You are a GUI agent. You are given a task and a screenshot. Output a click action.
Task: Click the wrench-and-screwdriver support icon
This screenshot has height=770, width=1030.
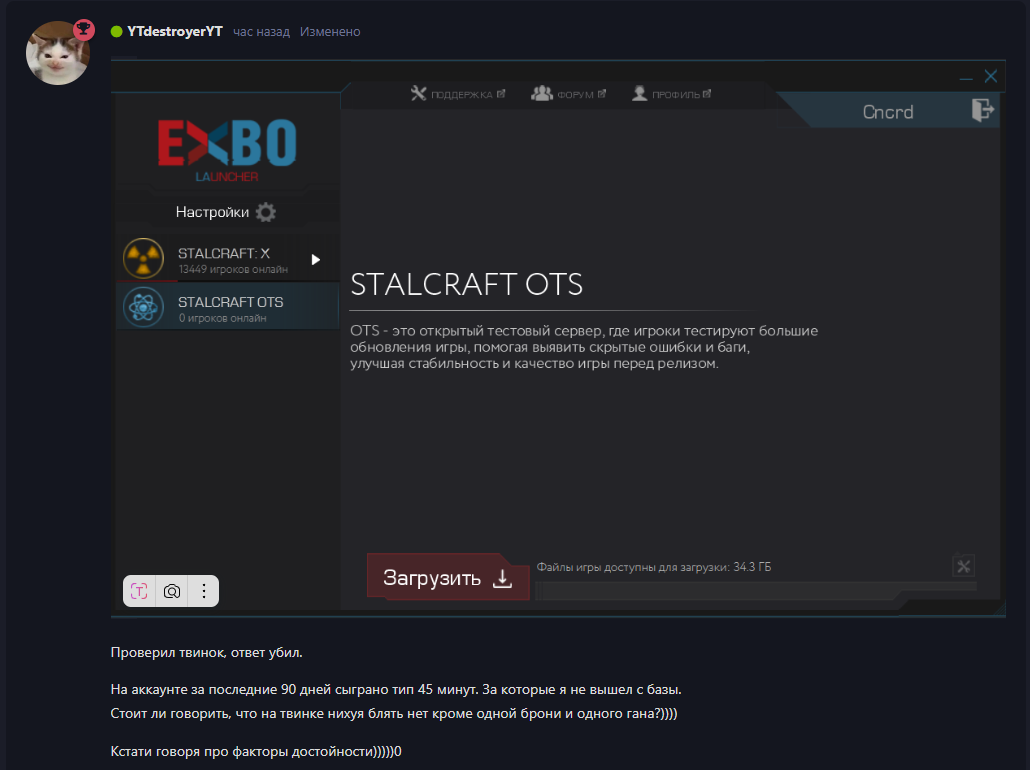click(x=418, y=93)
